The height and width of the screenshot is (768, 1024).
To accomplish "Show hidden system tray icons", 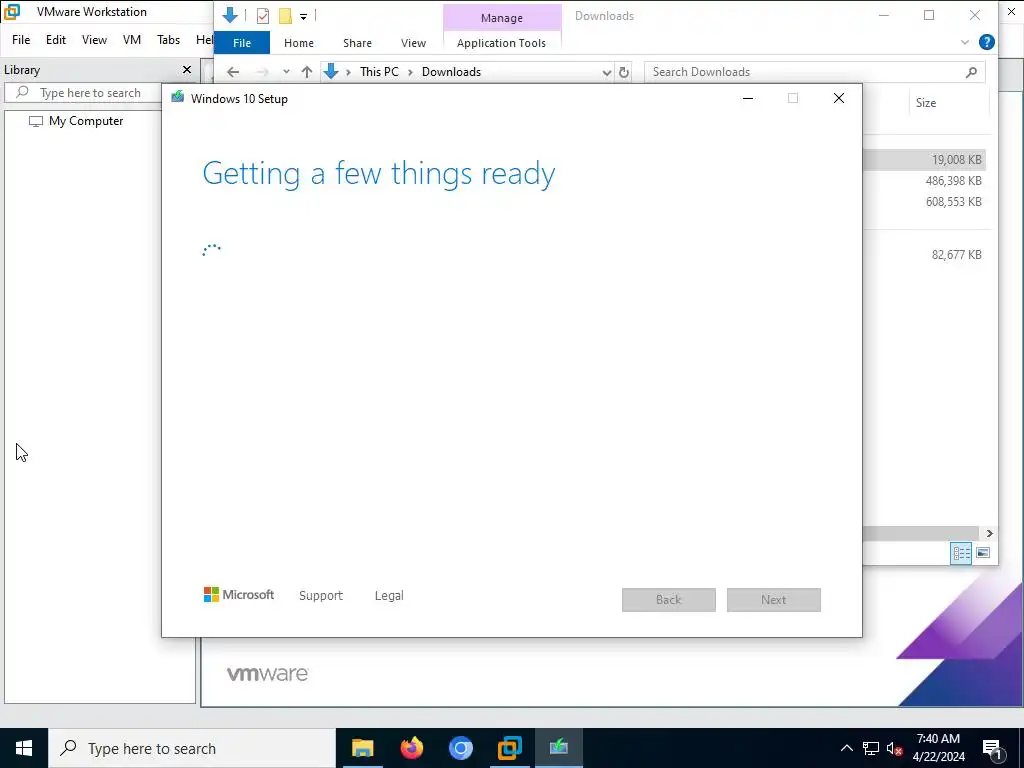I will coord(846,748).
